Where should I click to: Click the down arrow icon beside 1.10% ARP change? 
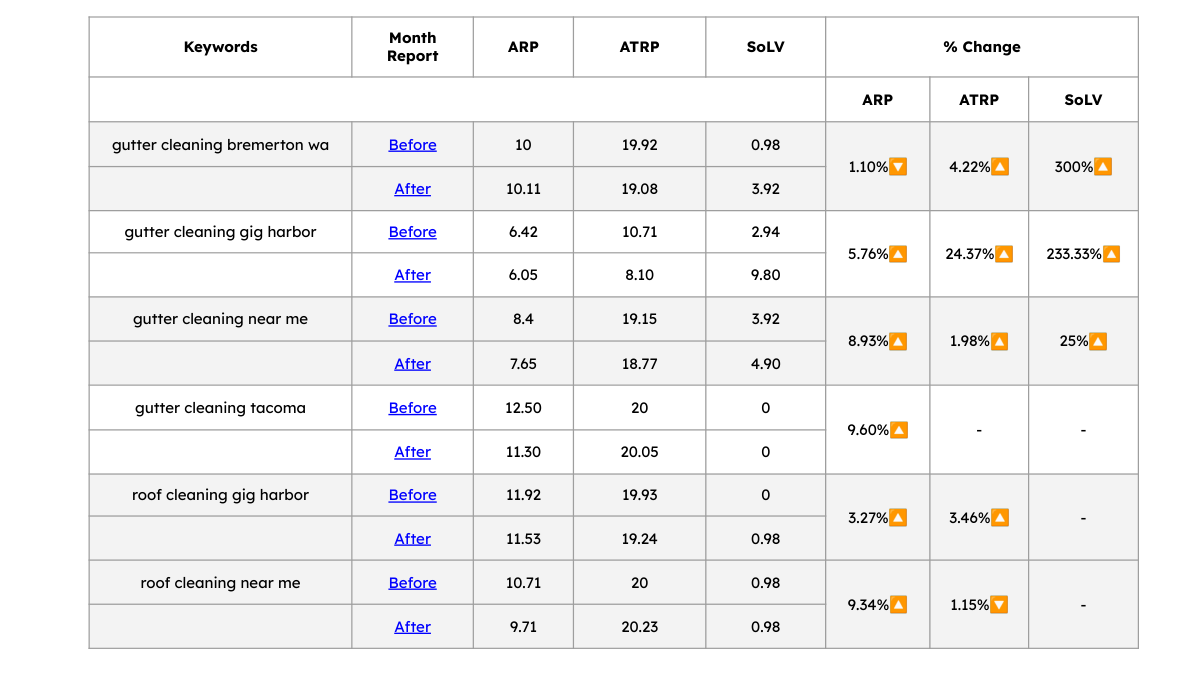click(898, 167)
